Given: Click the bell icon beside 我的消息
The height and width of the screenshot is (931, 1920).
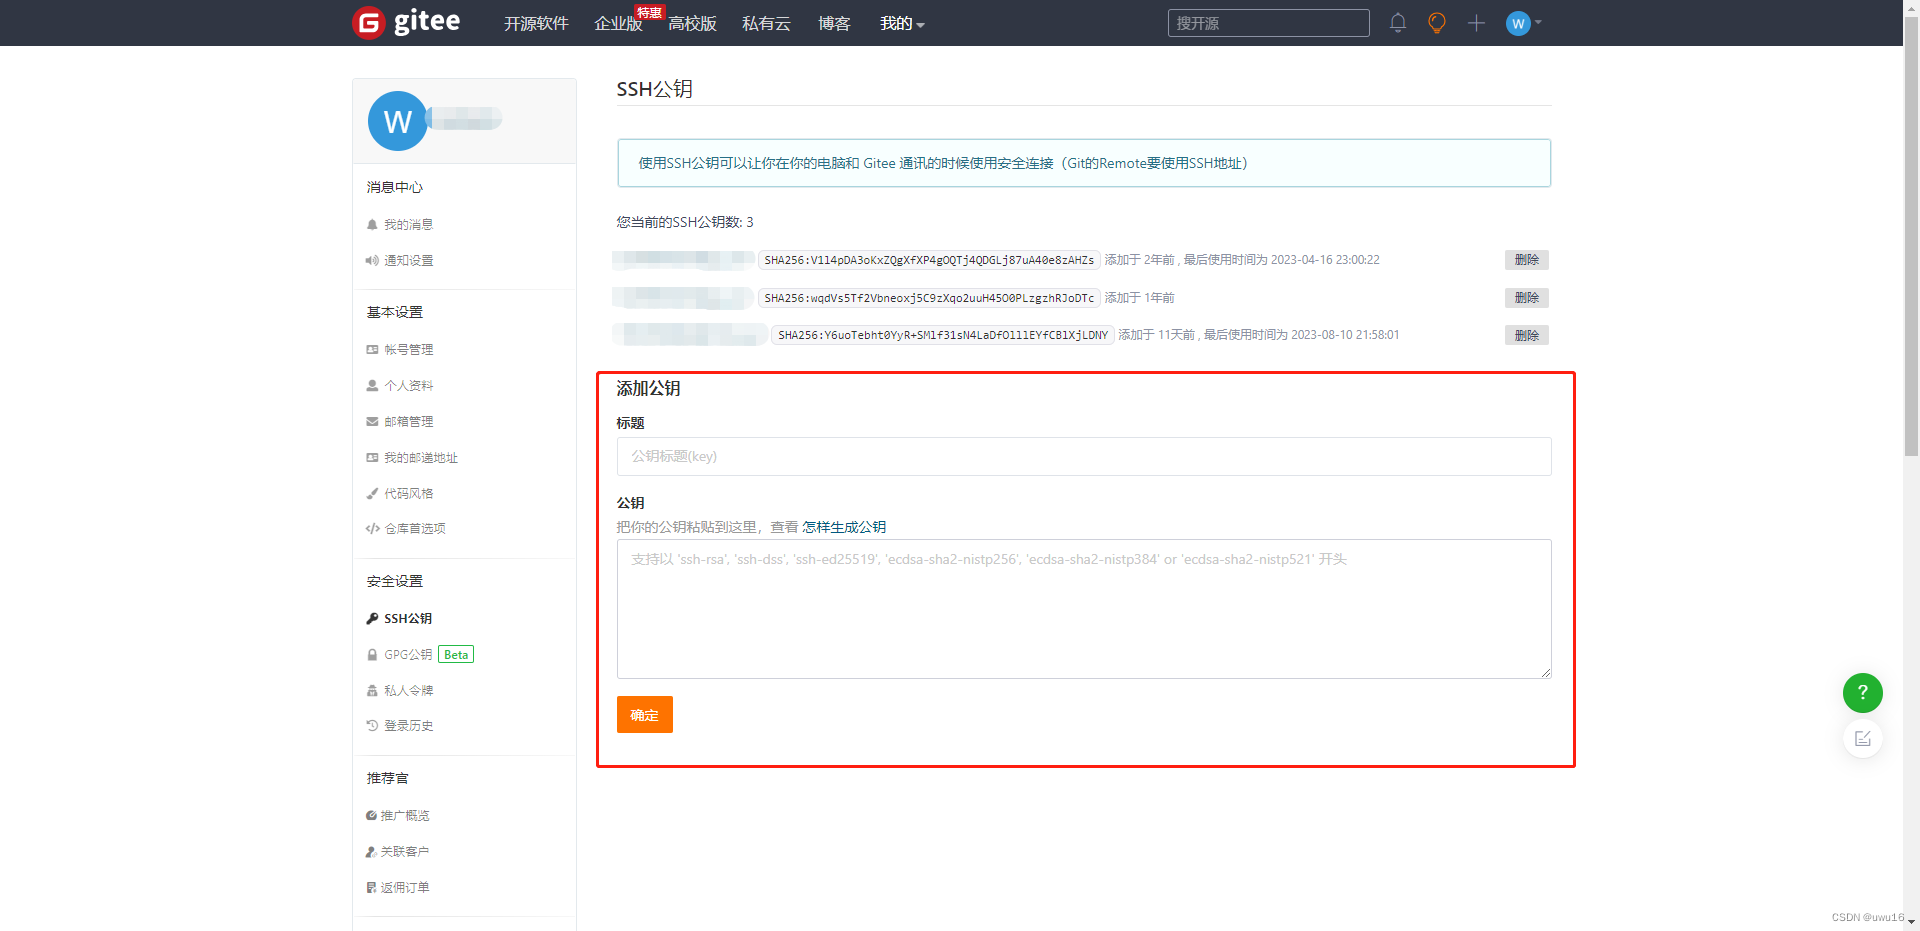Looking at the screenshot, I should click(x=372, y=225).
